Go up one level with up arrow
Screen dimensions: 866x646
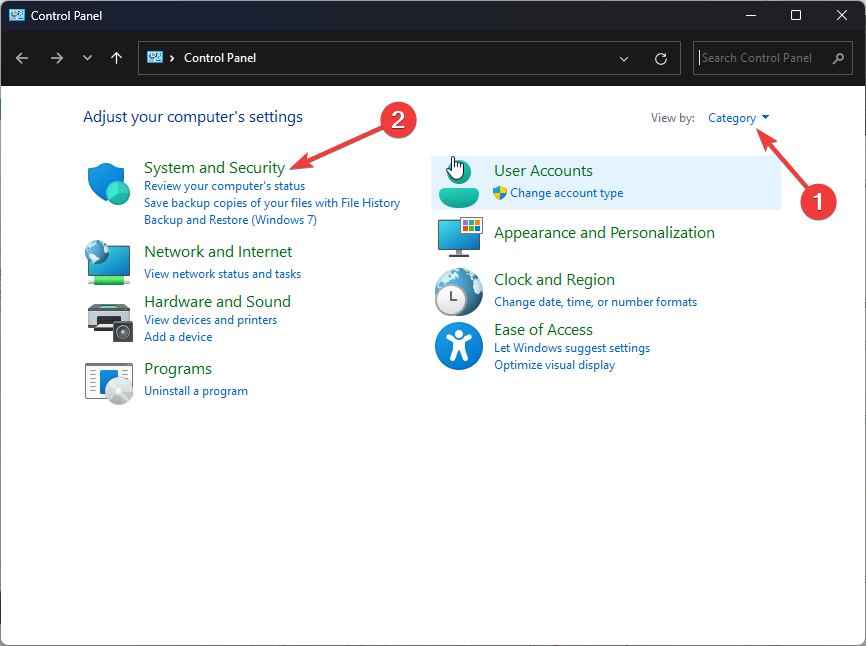[x=116, y=58]
